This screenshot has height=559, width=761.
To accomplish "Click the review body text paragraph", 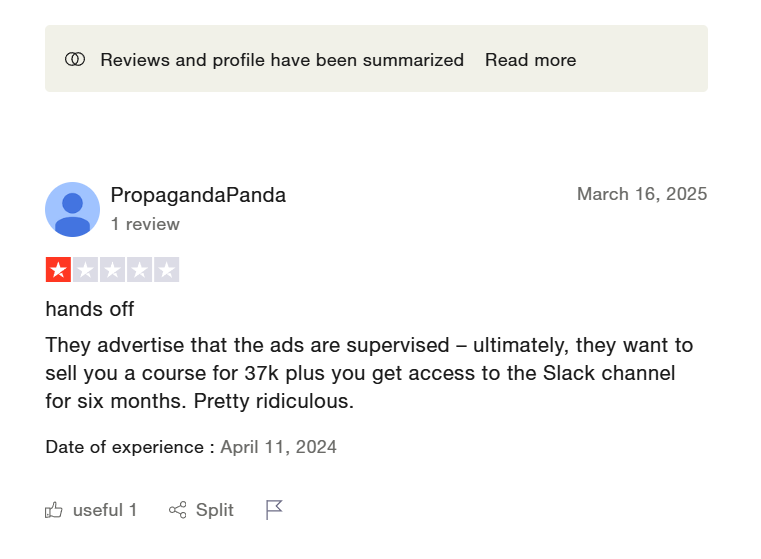I will pos(368,374).
